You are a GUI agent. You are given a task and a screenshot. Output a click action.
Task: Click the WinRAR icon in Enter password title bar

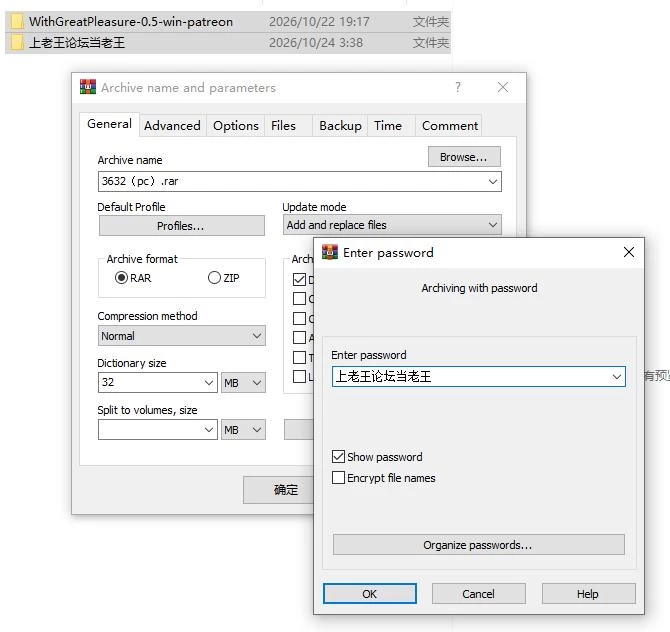click(x=329, y=252)
